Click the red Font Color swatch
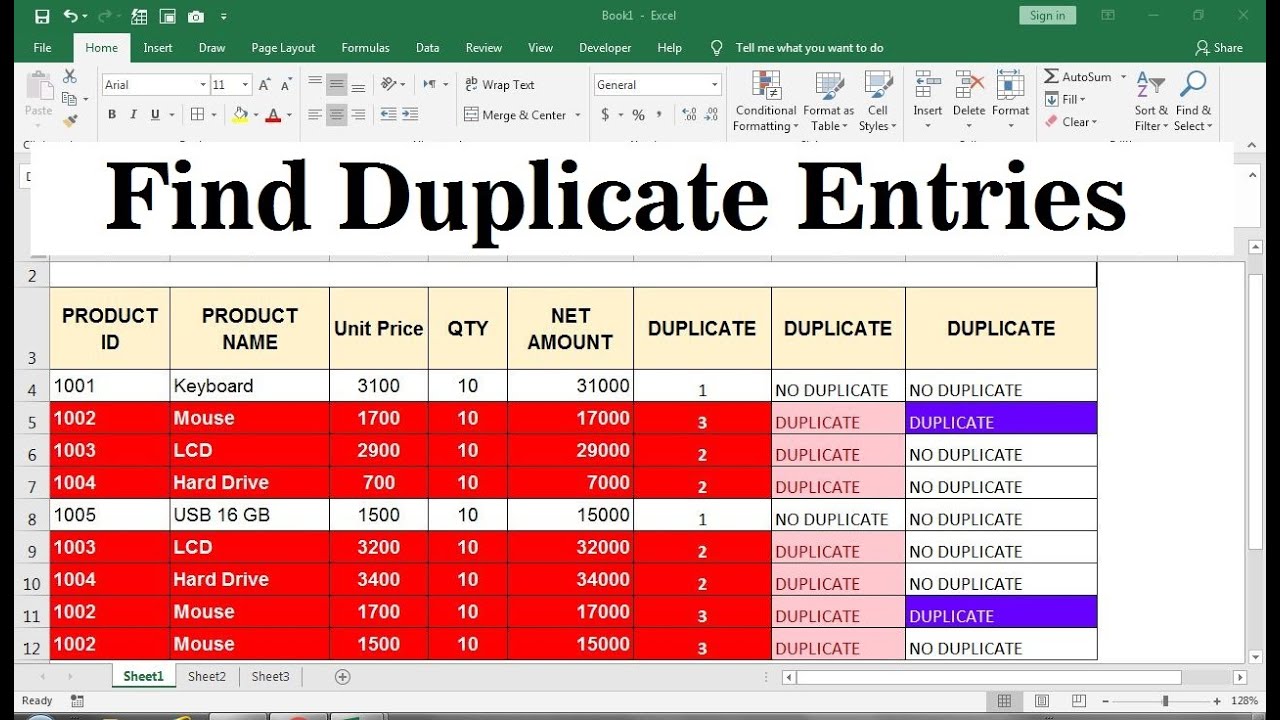 [x=273, y=115]
